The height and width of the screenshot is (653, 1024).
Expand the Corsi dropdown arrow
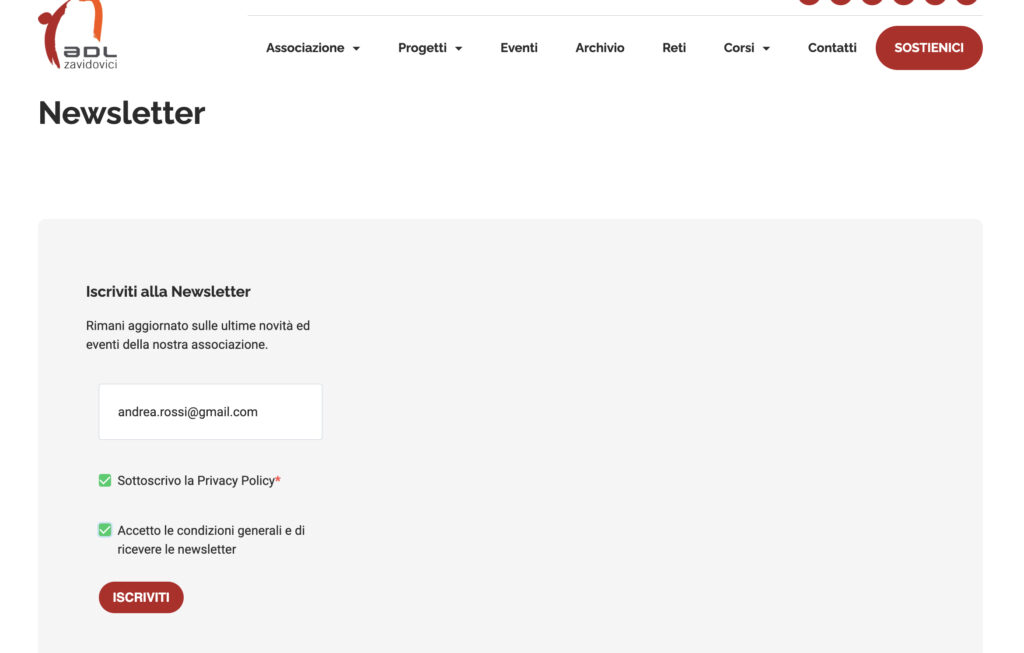coord(766,49)
